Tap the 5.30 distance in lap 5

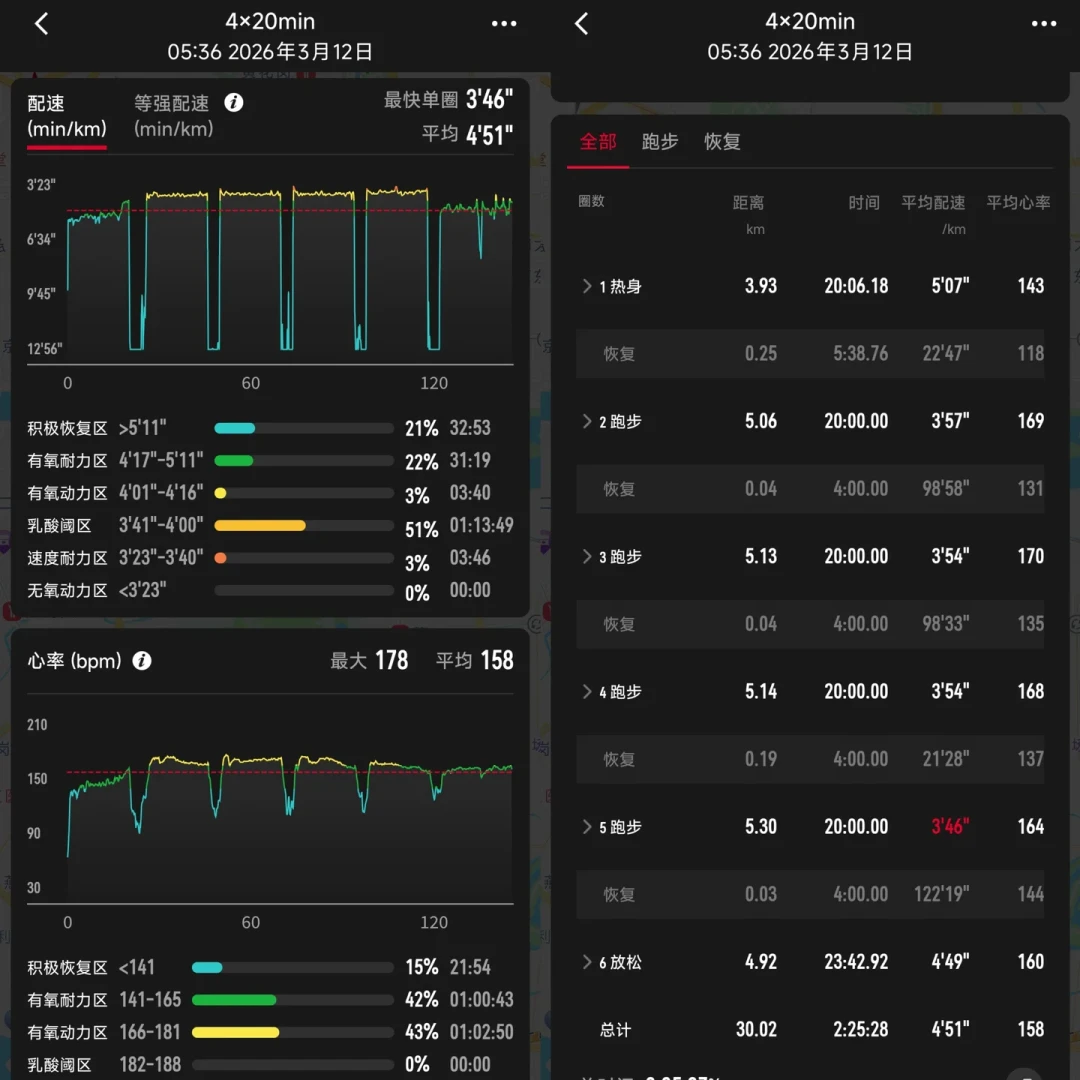coord(760,826)
